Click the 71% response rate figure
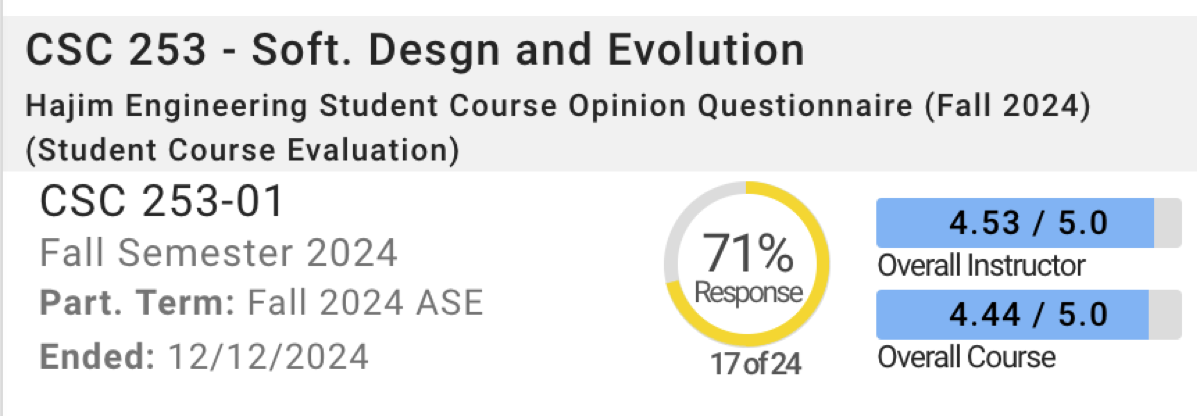1197x416 pixels. point(748,255)
